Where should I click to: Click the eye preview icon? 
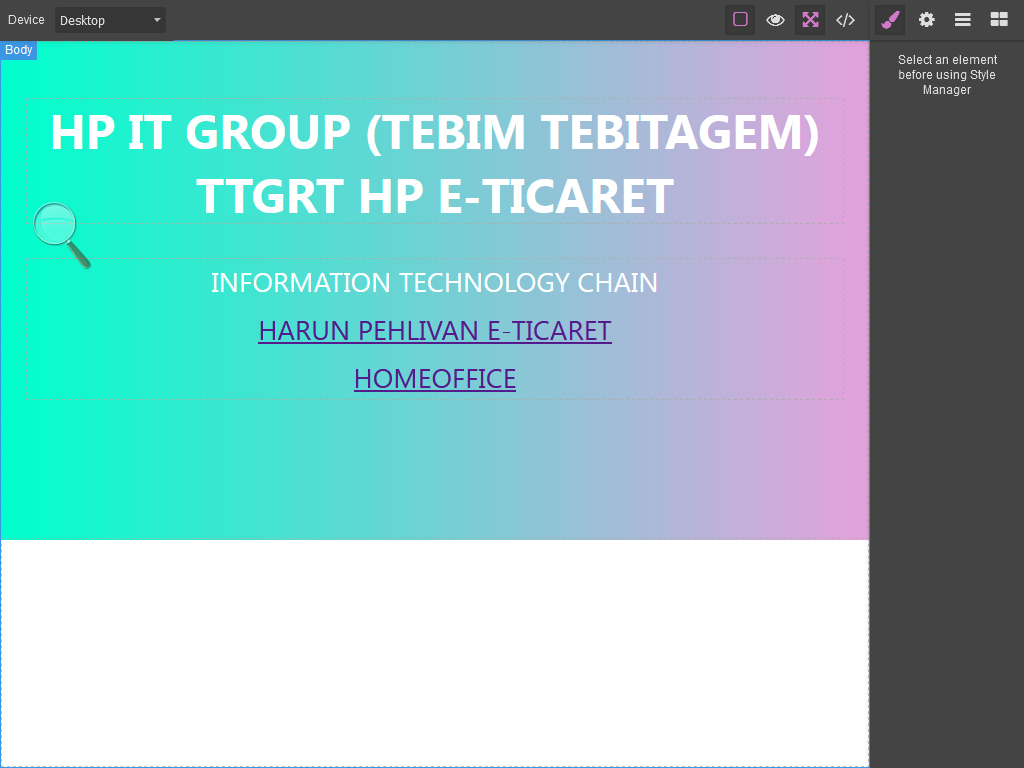(775, 20)
